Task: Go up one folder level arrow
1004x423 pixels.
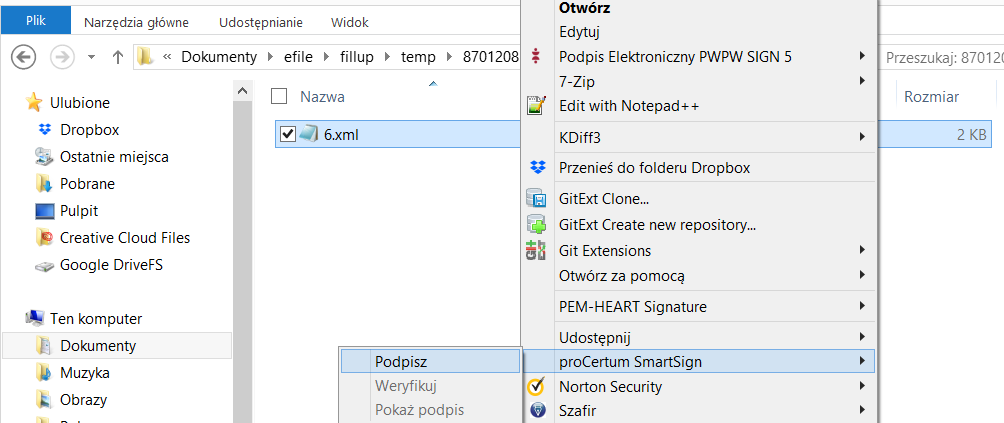Action: coord(117,57)
